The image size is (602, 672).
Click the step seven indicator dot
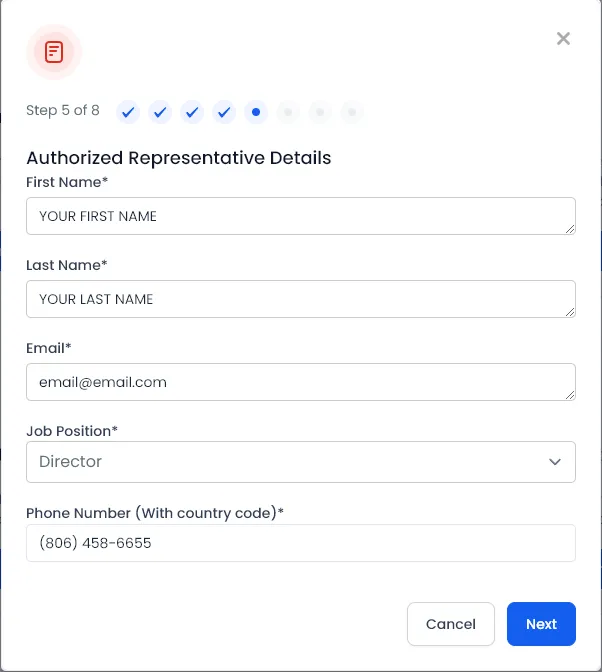(320, 112)
